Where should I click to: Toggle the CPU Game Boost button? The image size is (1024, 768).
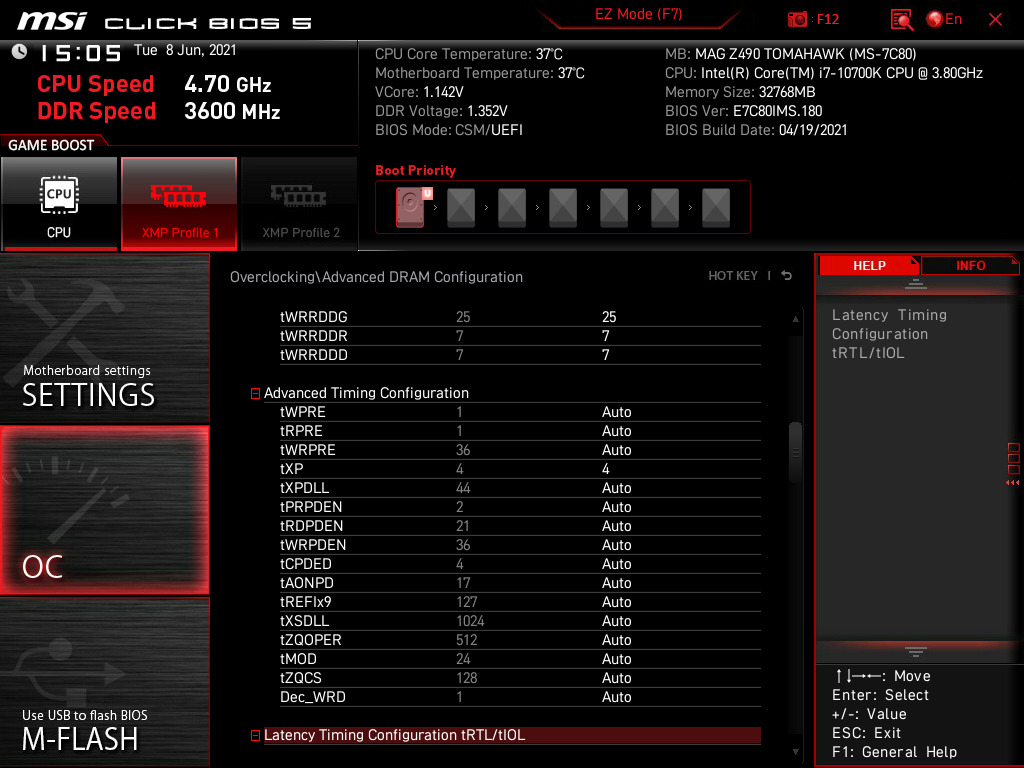tap(59, 204)
